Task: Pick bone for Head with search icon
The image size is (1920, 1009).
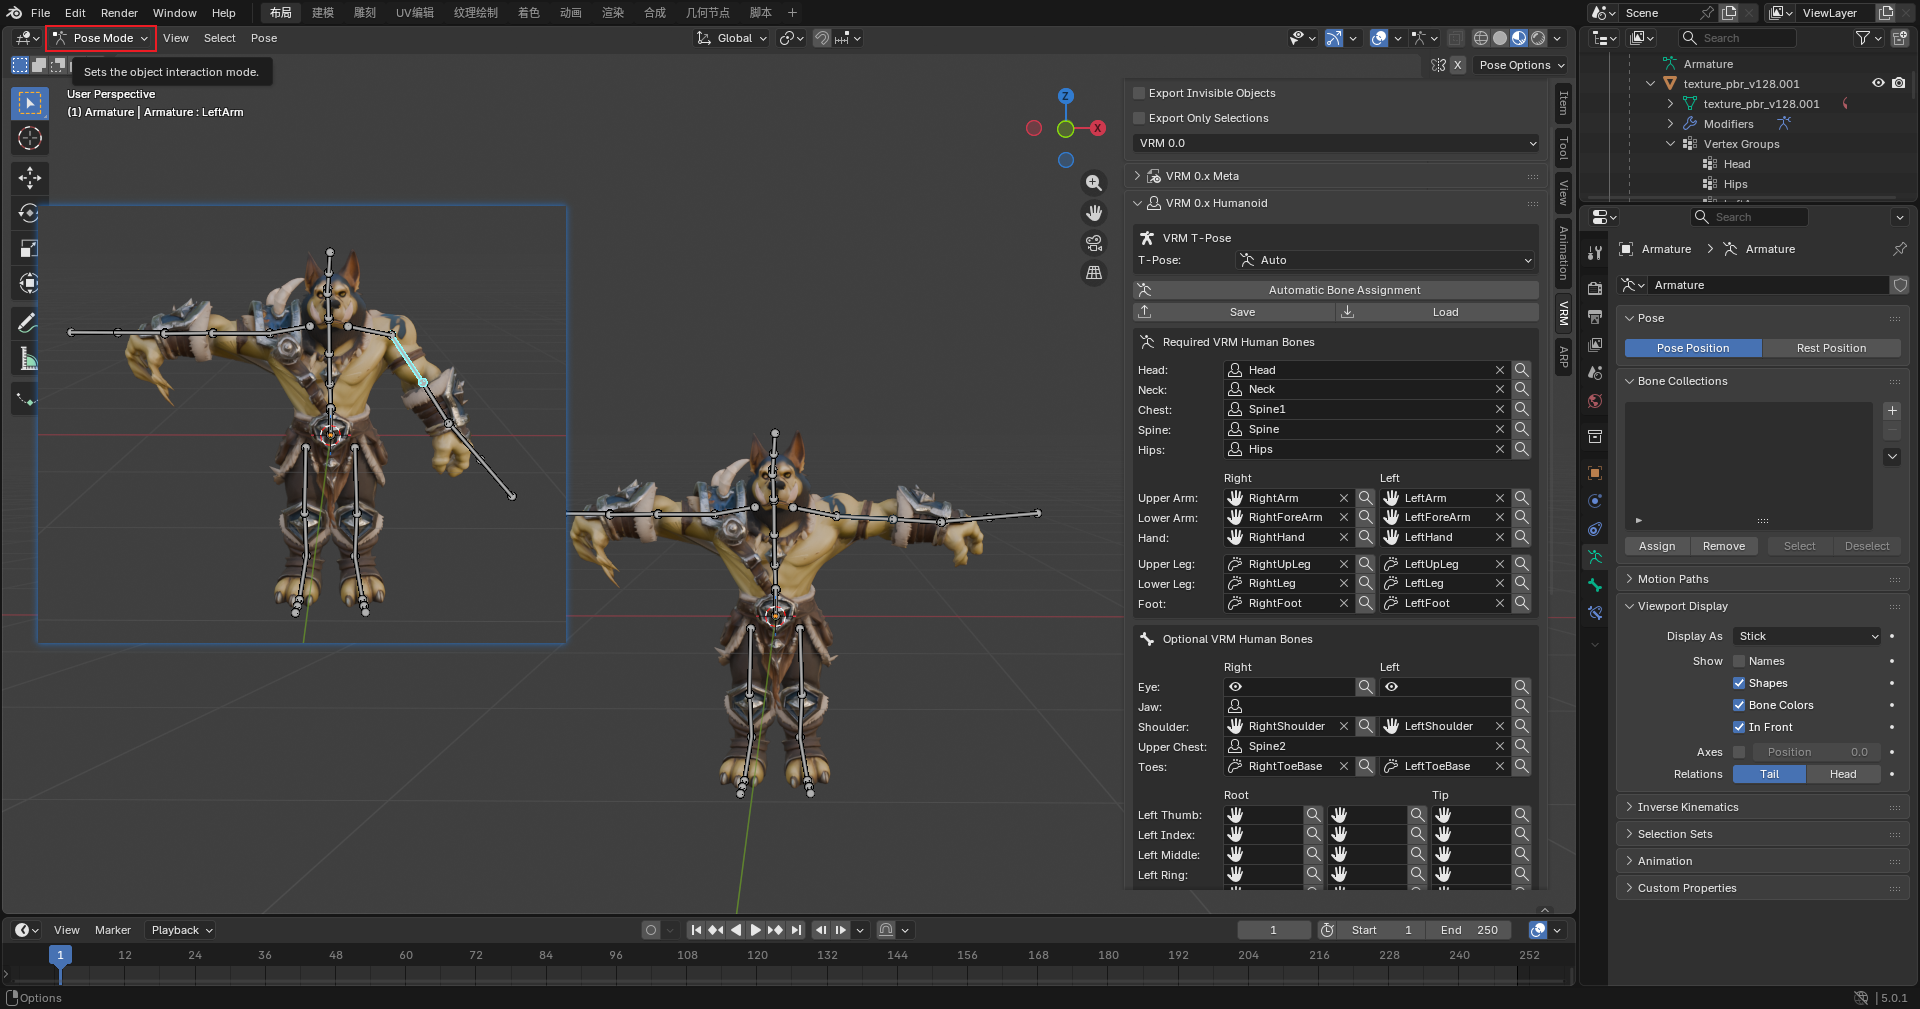Action: [x=1521, y=370]
